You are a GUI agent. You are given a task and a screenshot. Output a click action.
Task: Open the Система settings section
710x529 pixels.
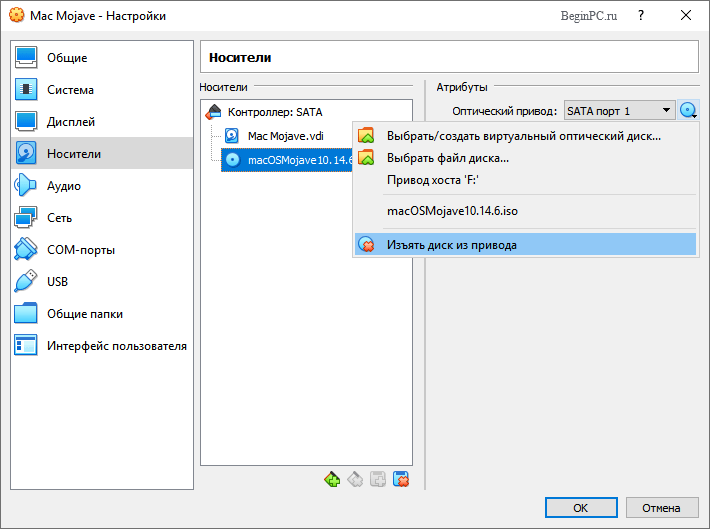[102, 90]
